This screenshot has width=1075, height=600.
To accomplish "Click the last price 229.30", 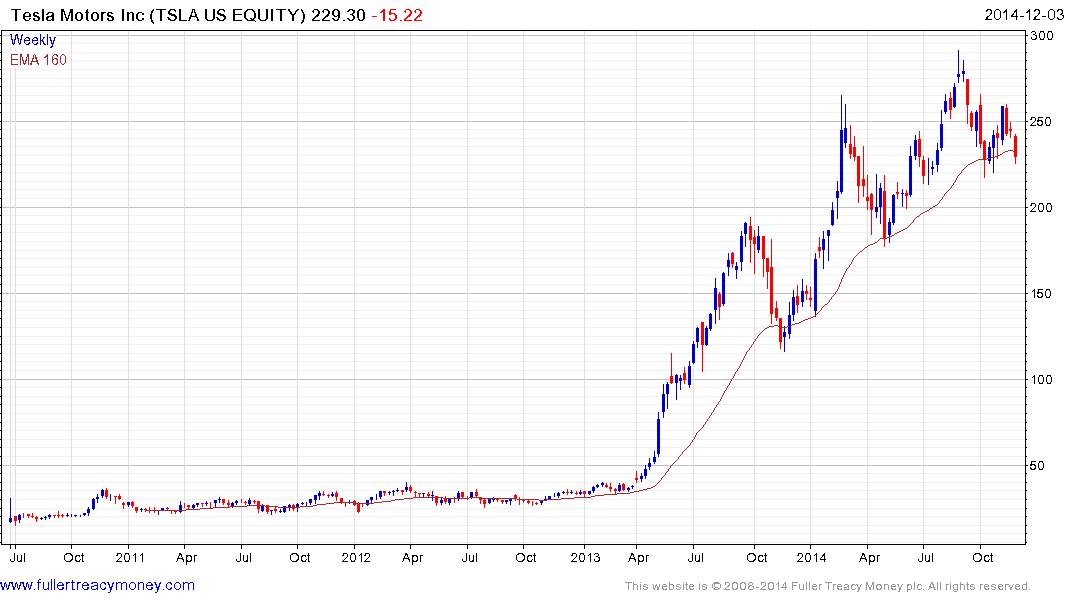I will pos(338,15).
